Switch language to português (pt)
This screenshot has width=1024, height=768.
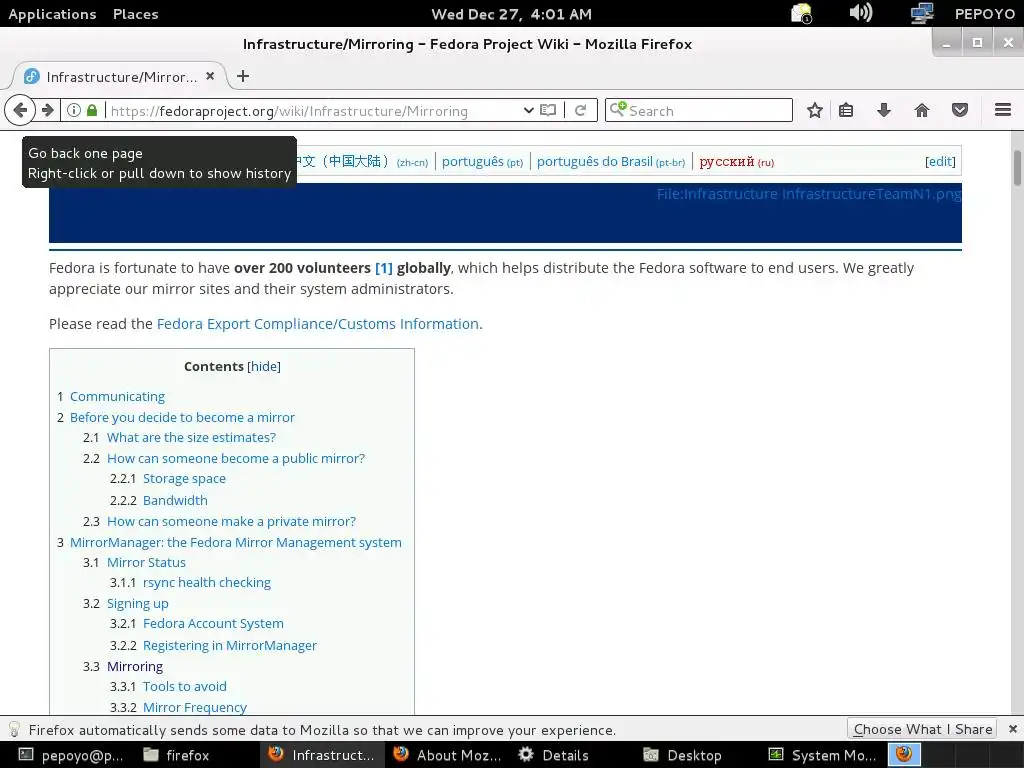click(482, 161)
